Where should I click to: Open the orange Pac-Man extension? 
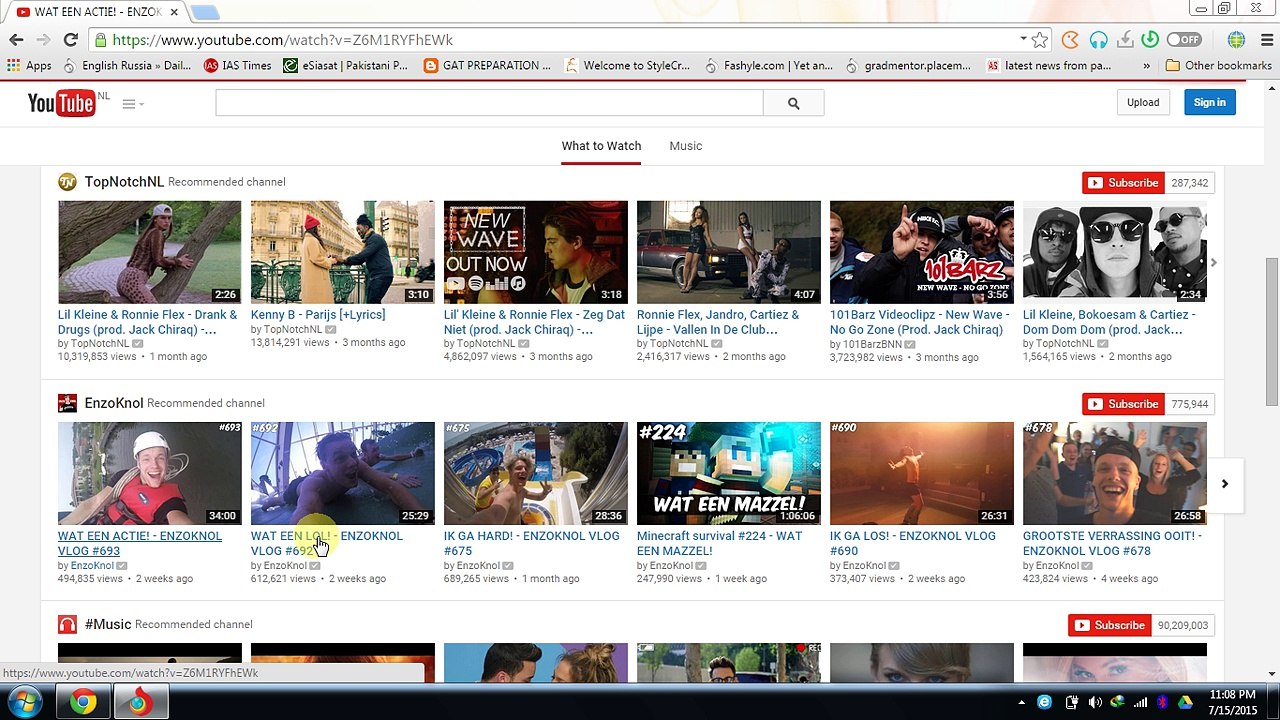point(1071,40)
